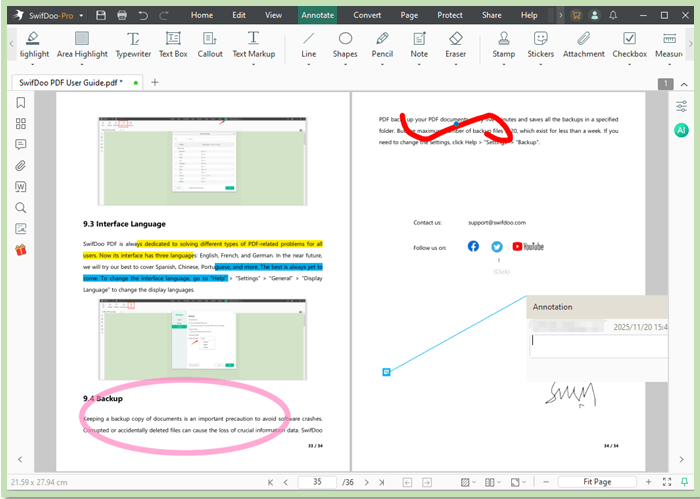Image resolution: width=700 pixels, height=499 pixels.
Task: Click the annotation popup text field
Action: 598,345
